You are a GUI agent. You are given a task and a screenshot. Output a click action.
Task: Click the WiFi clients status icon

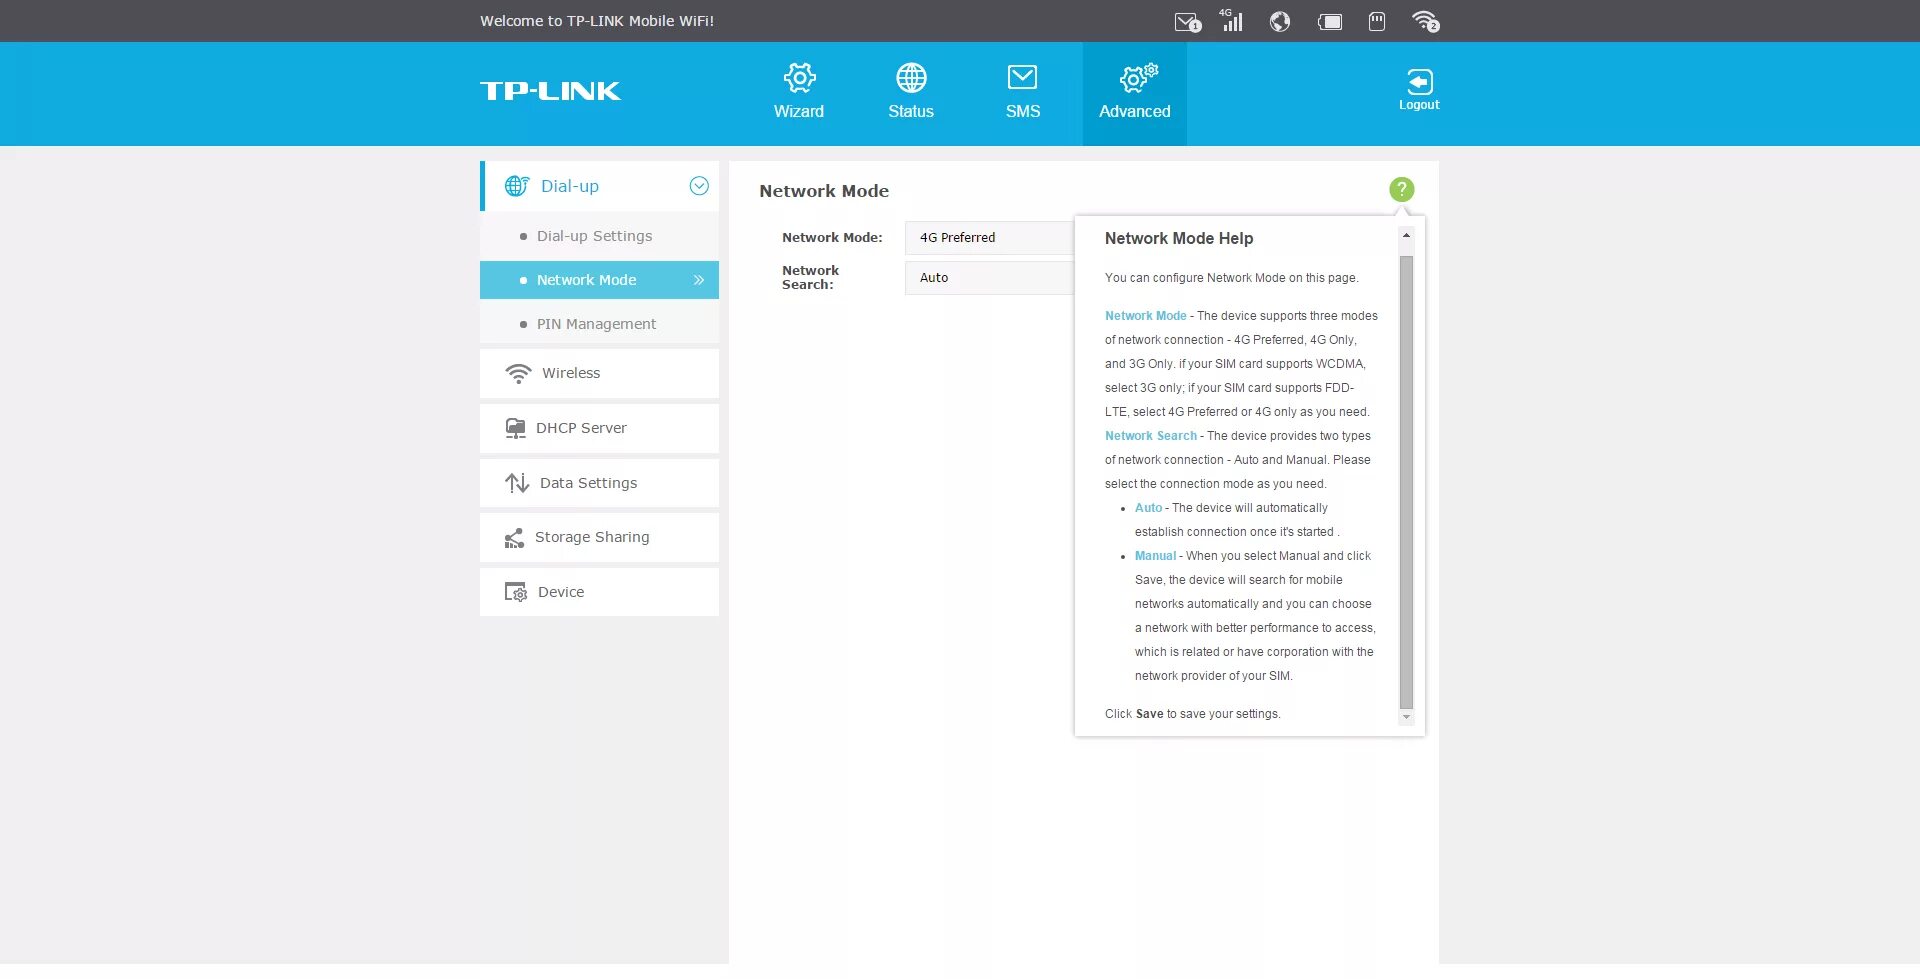tap(1425, 21)
